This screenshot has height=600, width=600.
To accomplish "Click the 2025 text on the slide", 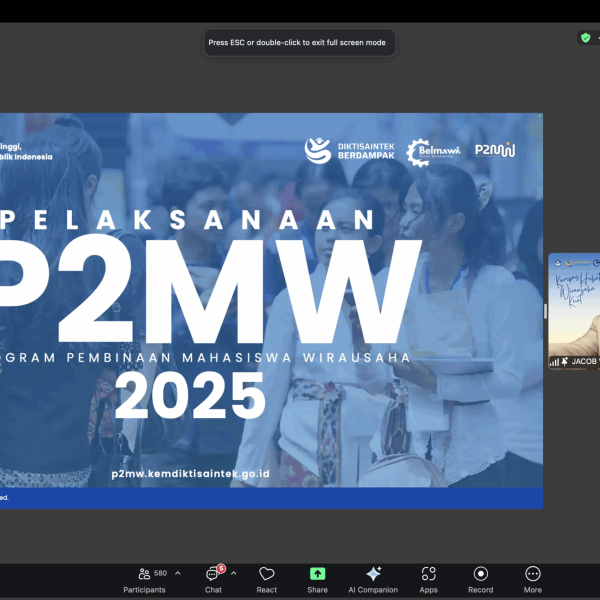I will [x=190, y=396].
